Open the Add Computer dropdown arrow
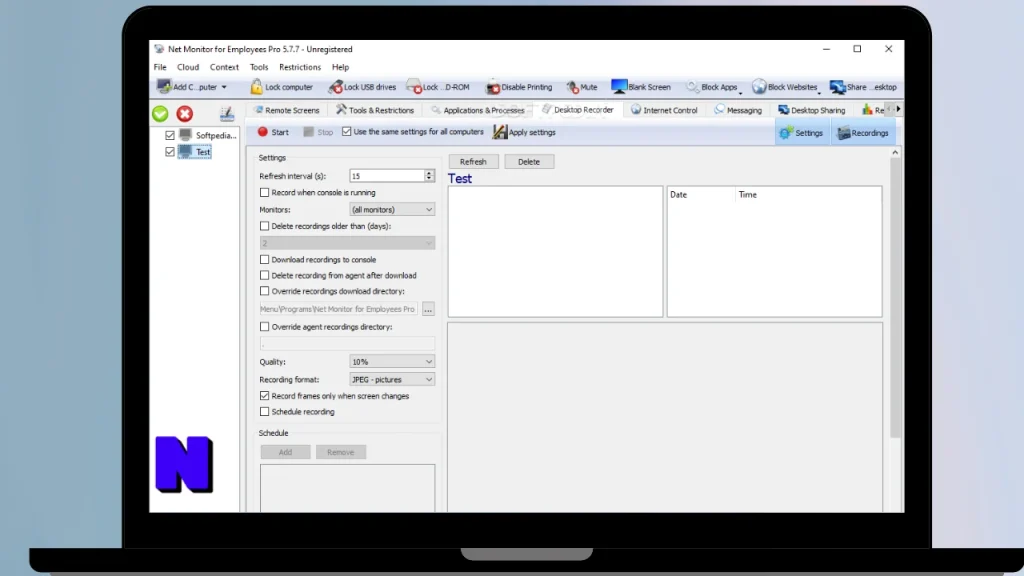This screenshot has height=576, width=1024. pos(224,87)
